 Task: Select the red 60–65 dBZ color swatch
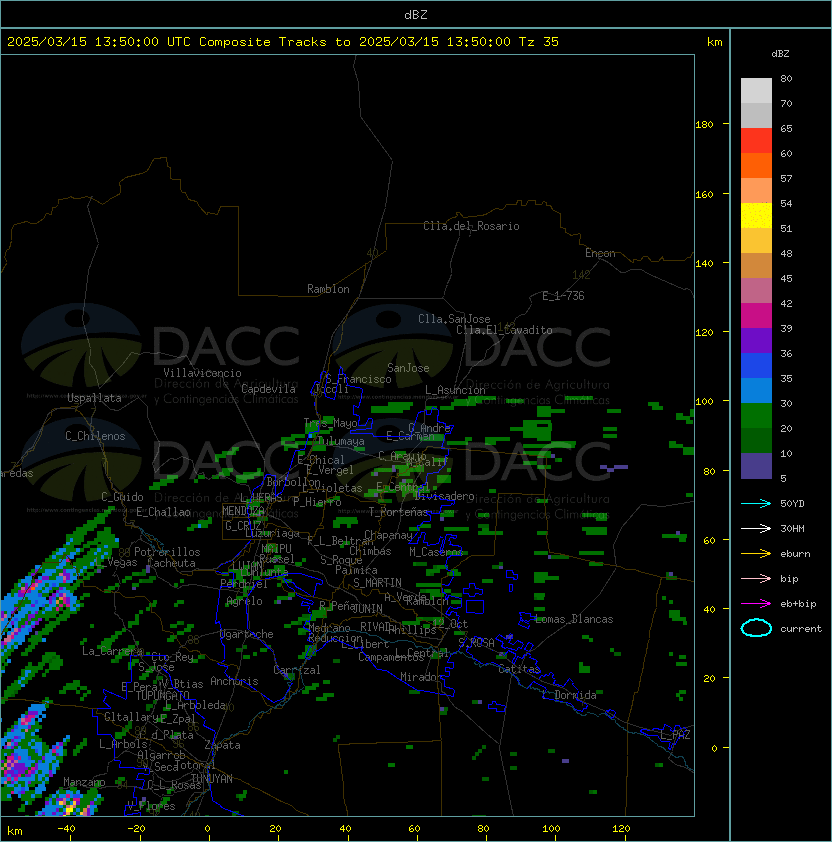[756, 141]
